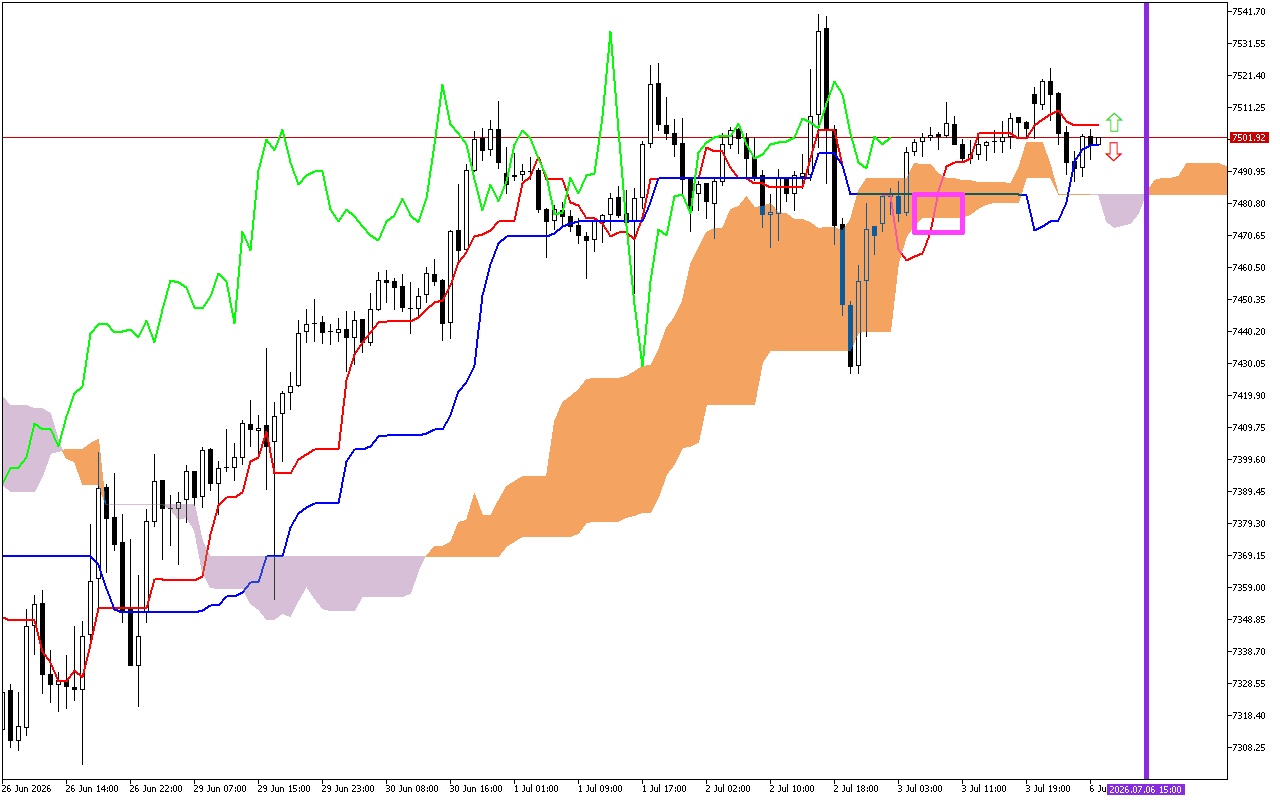The image size is (1280, 800).
Task: Click price axis value 7531.55
Action: (x=1250, y=44)
